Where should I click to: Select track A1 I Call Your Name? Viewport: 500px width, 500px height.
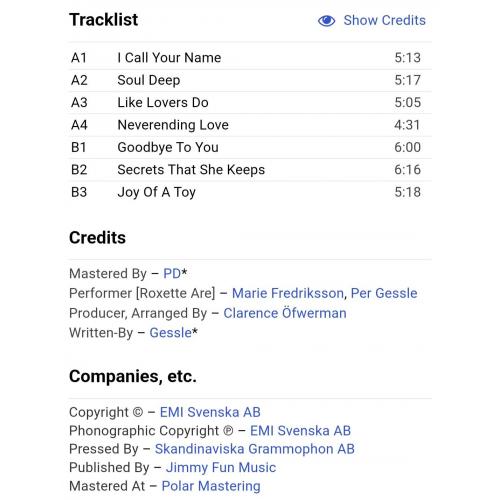click(x=250, y=58)
